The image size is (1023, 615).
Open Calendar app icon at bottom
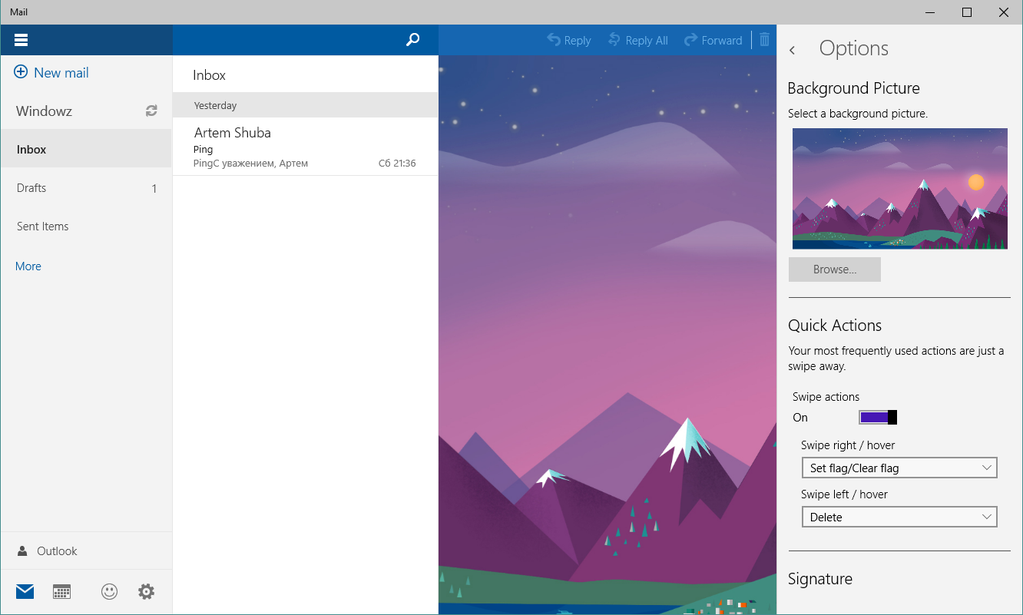point(62,592)
